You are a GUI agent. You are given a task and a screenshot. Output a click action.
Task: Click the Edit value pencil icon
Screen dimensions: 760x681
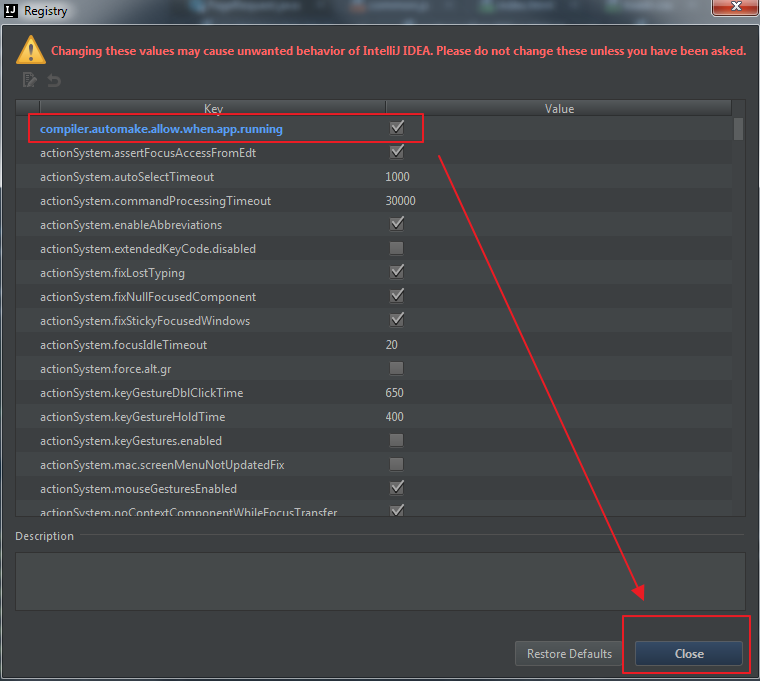[30, 79]
